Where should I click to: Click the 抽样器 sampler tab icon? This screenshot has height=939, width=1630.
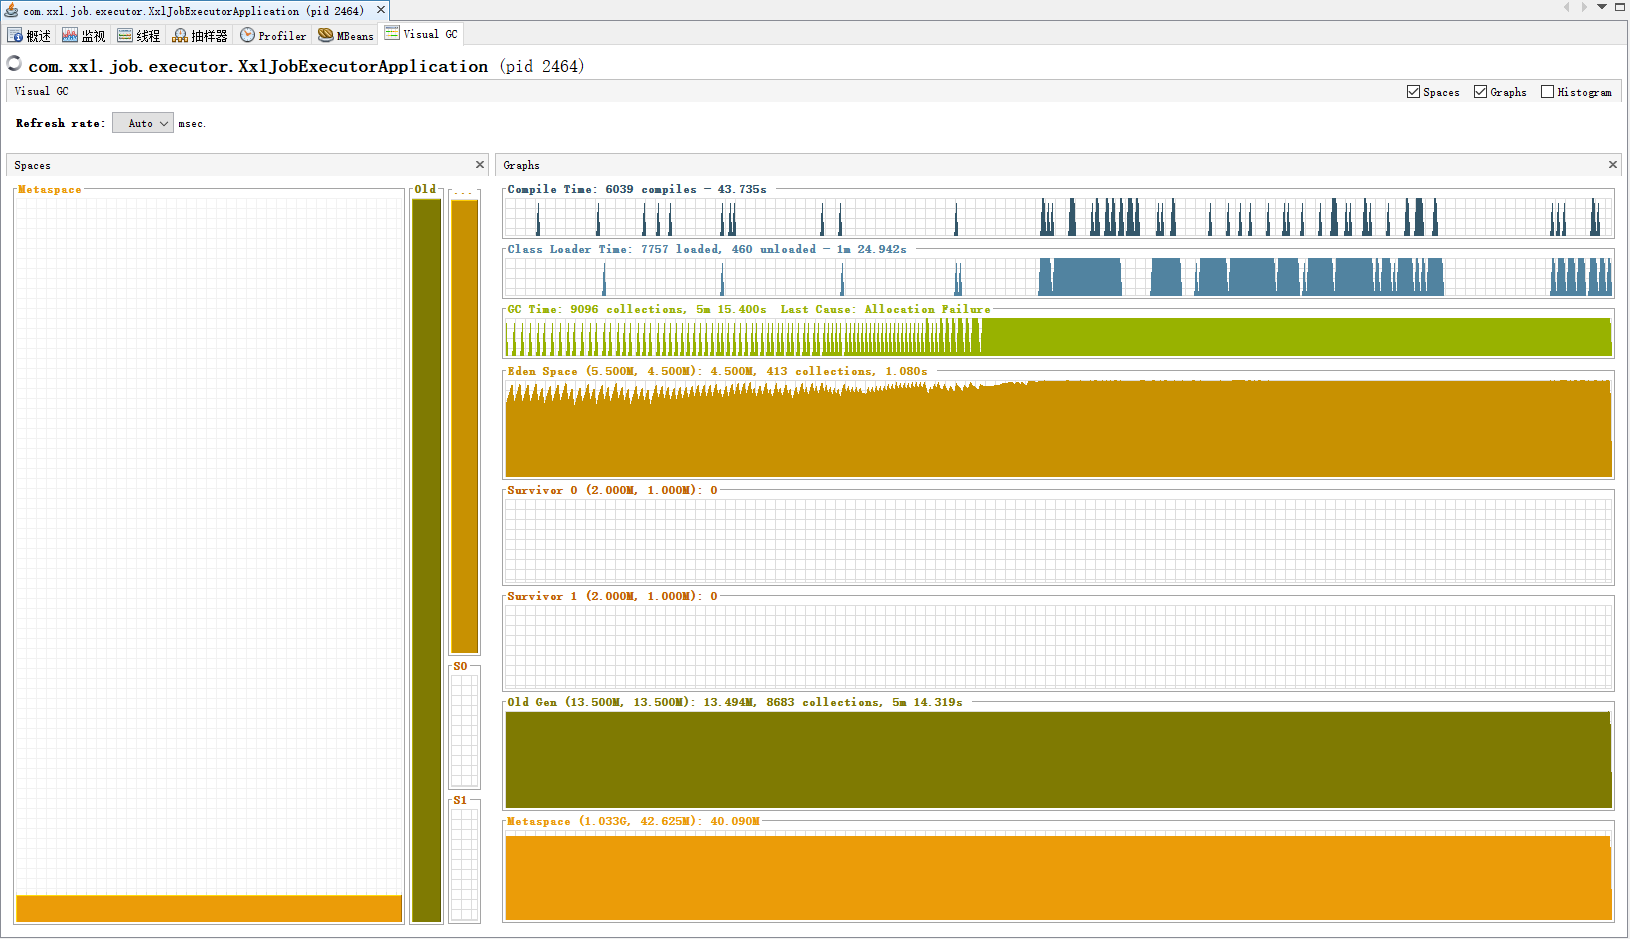coord(180,35)
